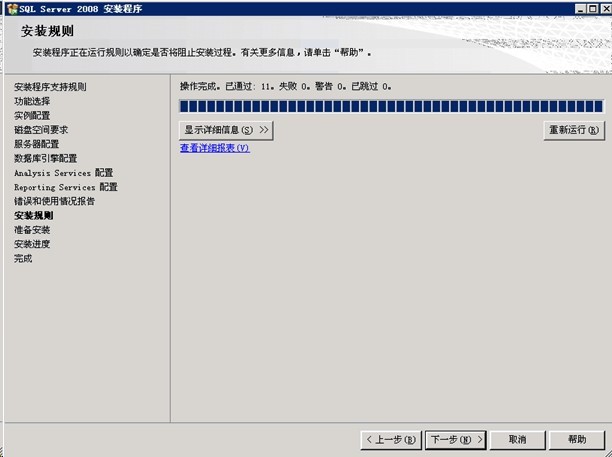
Task: Select 磁盘空间要求 step in sidebar
Action: [x=41, y=130]
